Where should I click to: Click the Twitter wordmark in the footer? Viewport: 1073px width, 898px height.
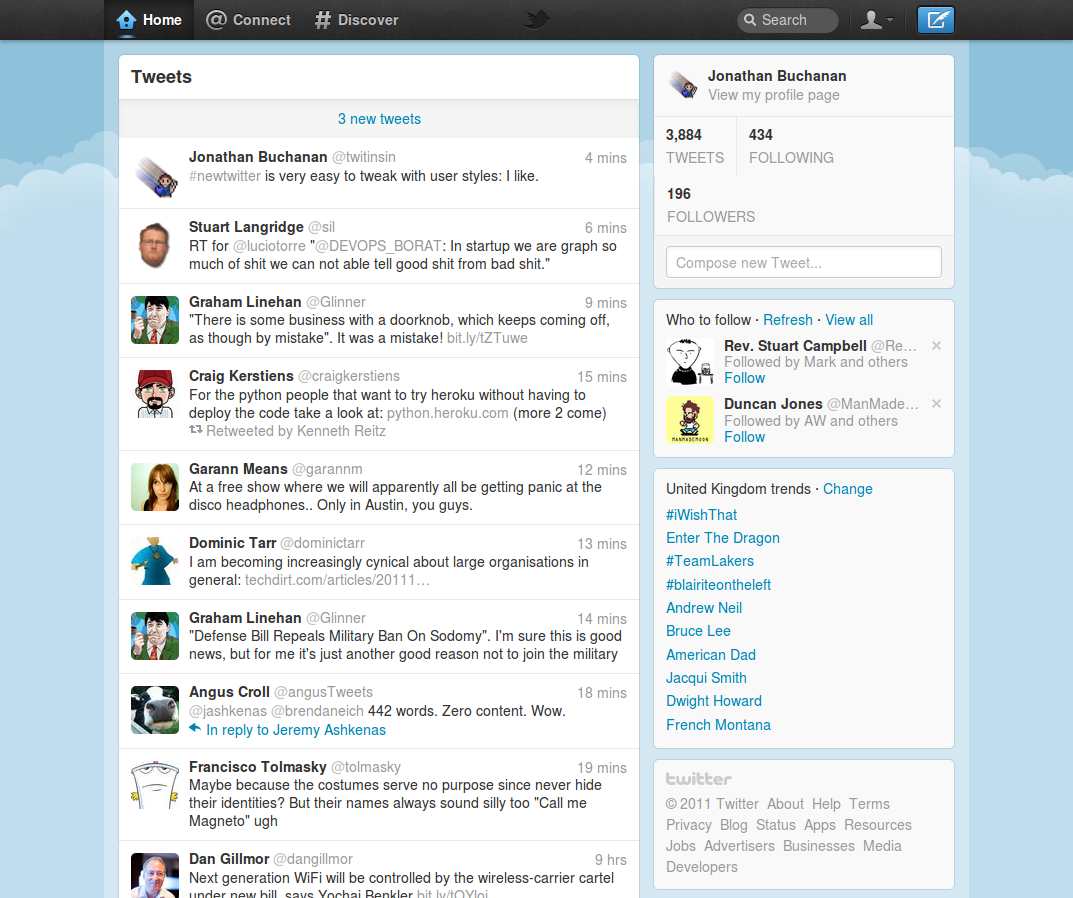point(699,779)
